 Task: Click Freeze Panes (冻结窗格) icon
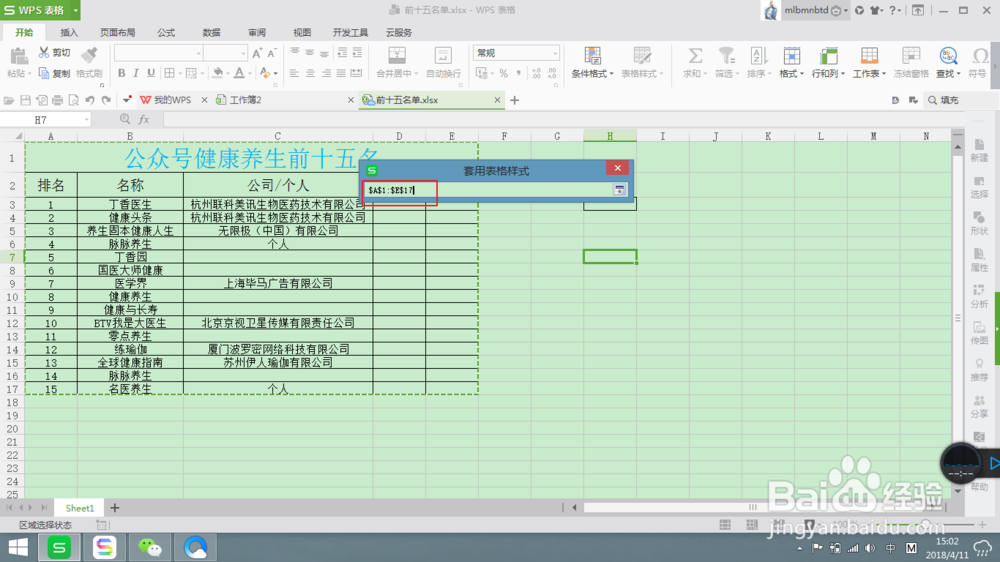click(x=911, y=56)
